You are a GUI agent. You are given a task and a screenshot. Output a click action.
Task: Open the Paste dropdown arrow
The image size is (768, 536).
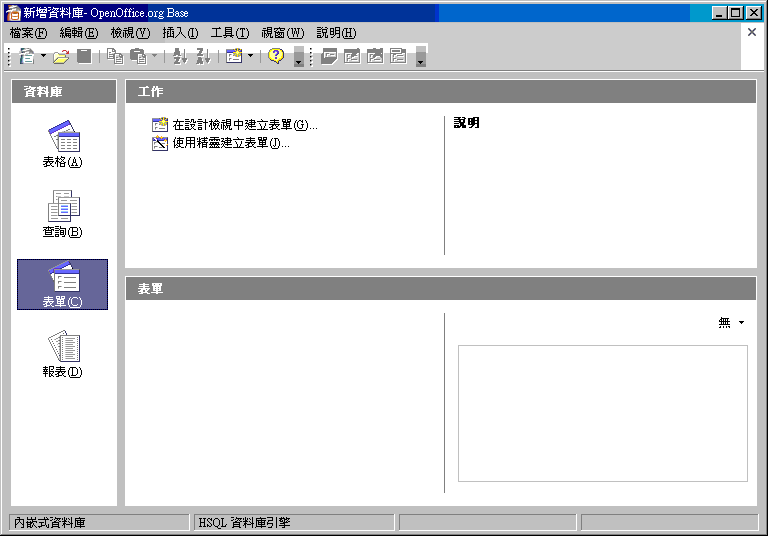(154, 56)
